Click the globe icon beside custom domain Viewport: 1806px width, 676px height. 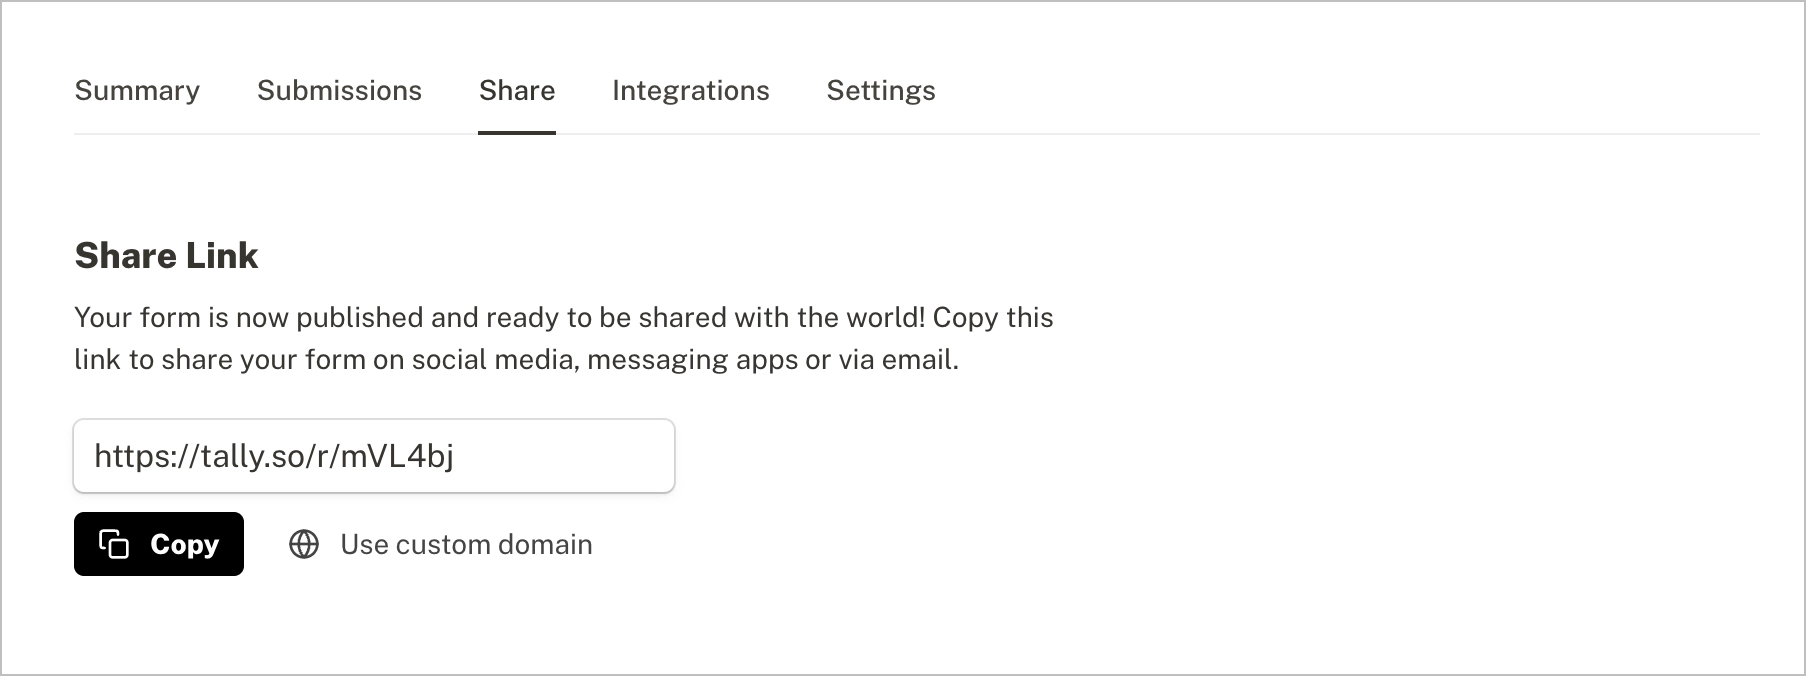pos(304,544)
